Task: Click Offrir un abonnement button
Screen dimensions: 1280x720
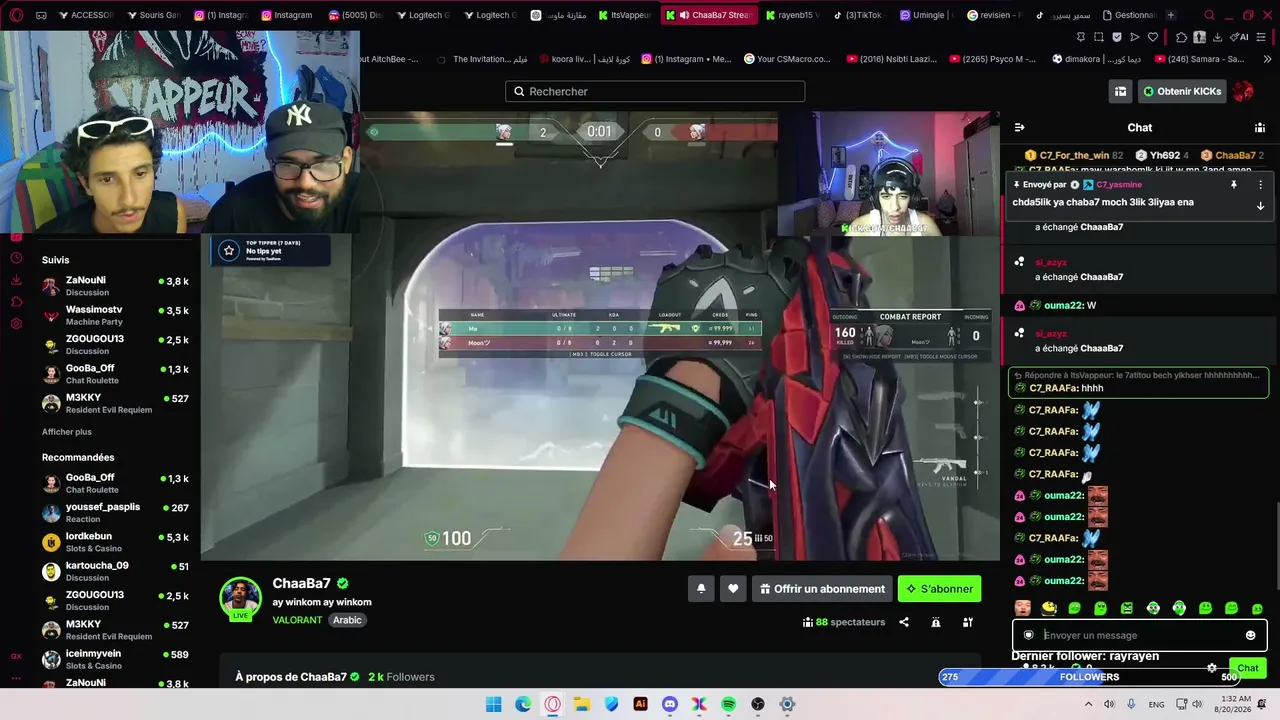Action: [822, 589]
